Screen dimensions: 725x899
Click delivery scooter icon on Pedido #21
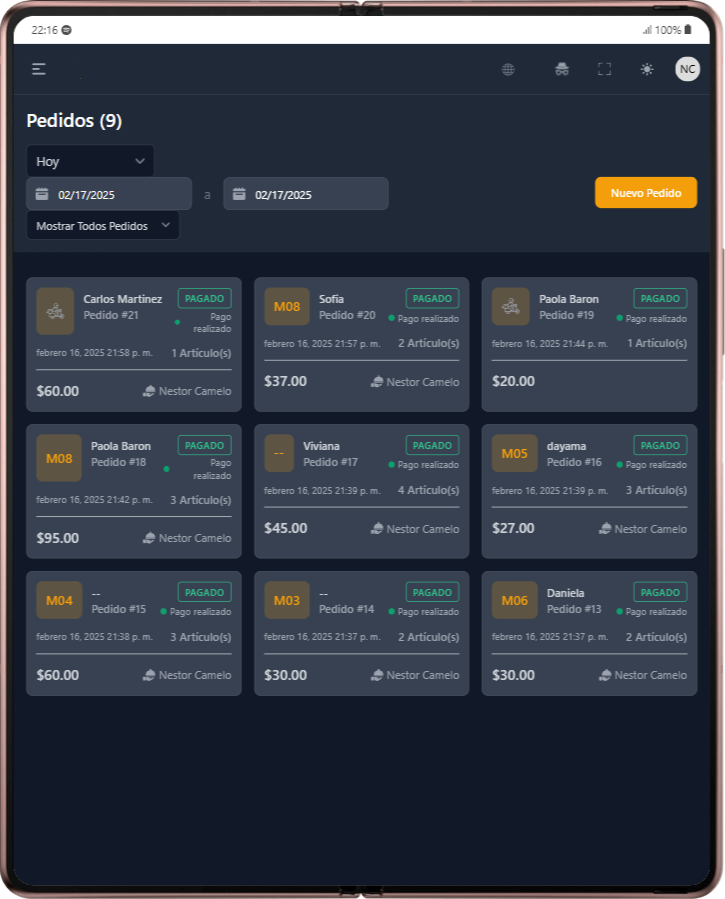[55, 311]
